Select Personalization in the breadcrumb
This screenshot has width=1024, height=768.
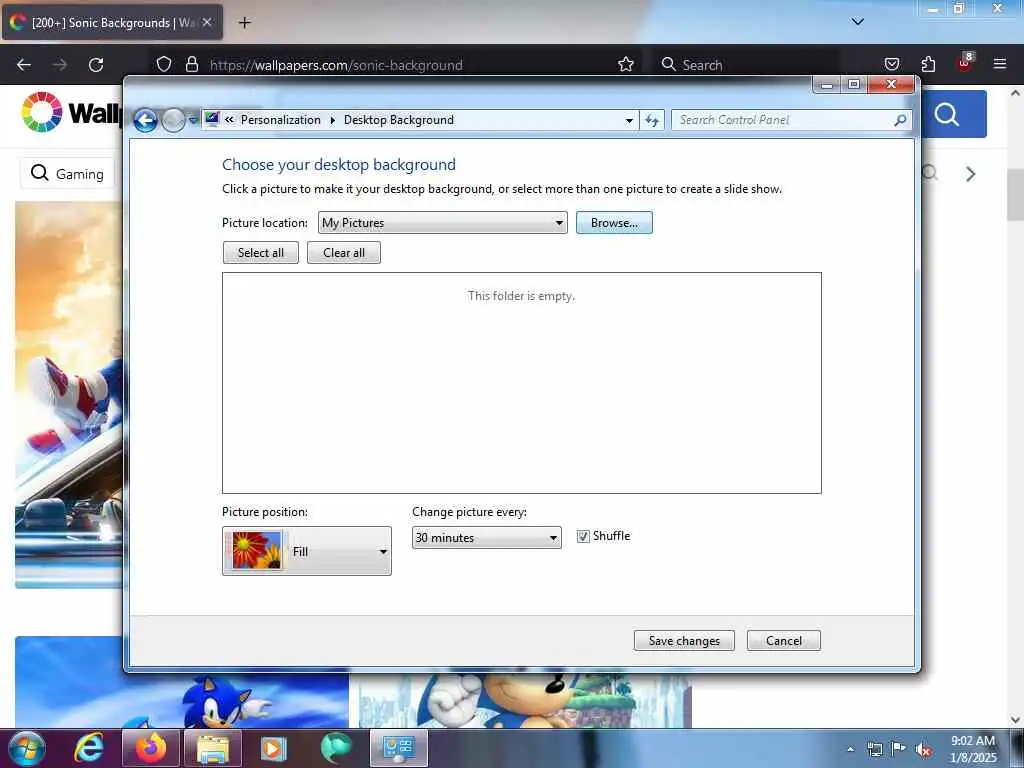281,120
